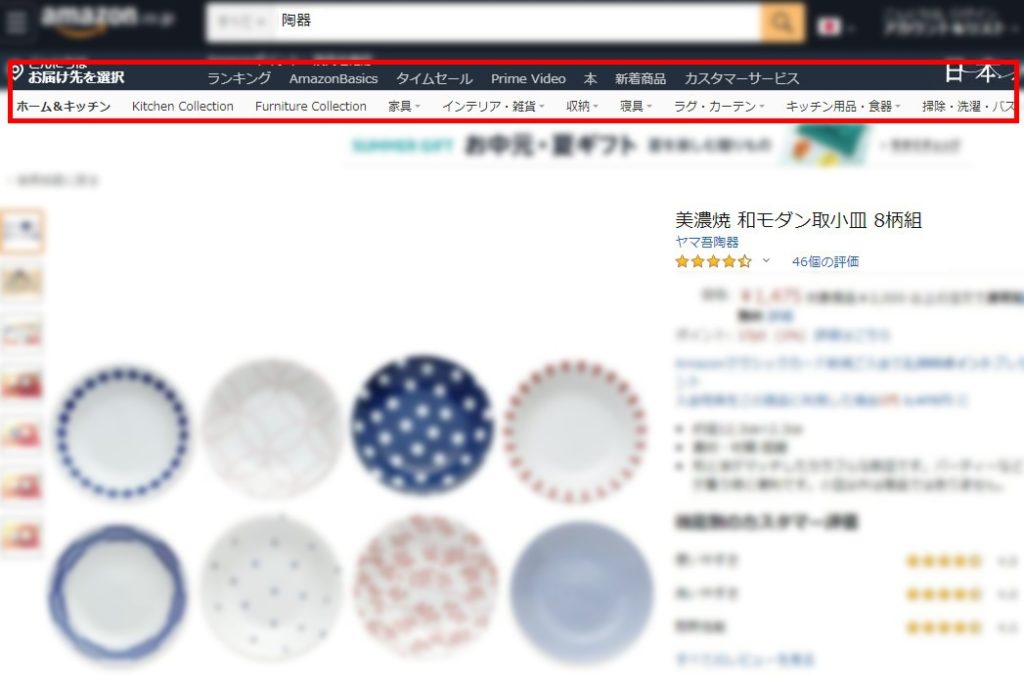This screenshot has width=1024, height=686.
Task: Select the second product thumbnail
Action: 22,282
